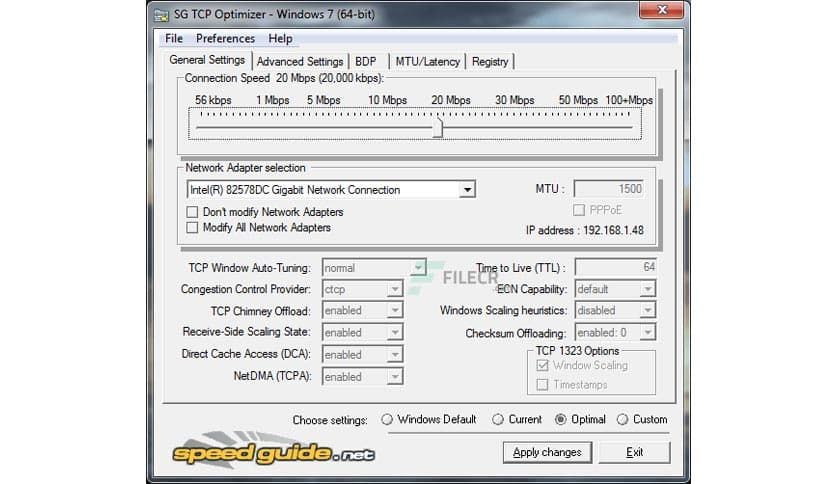Set speed slider near 1 Mbps mark
The width and height of the screenshot is (836, 484).
(x=272, y=127)
